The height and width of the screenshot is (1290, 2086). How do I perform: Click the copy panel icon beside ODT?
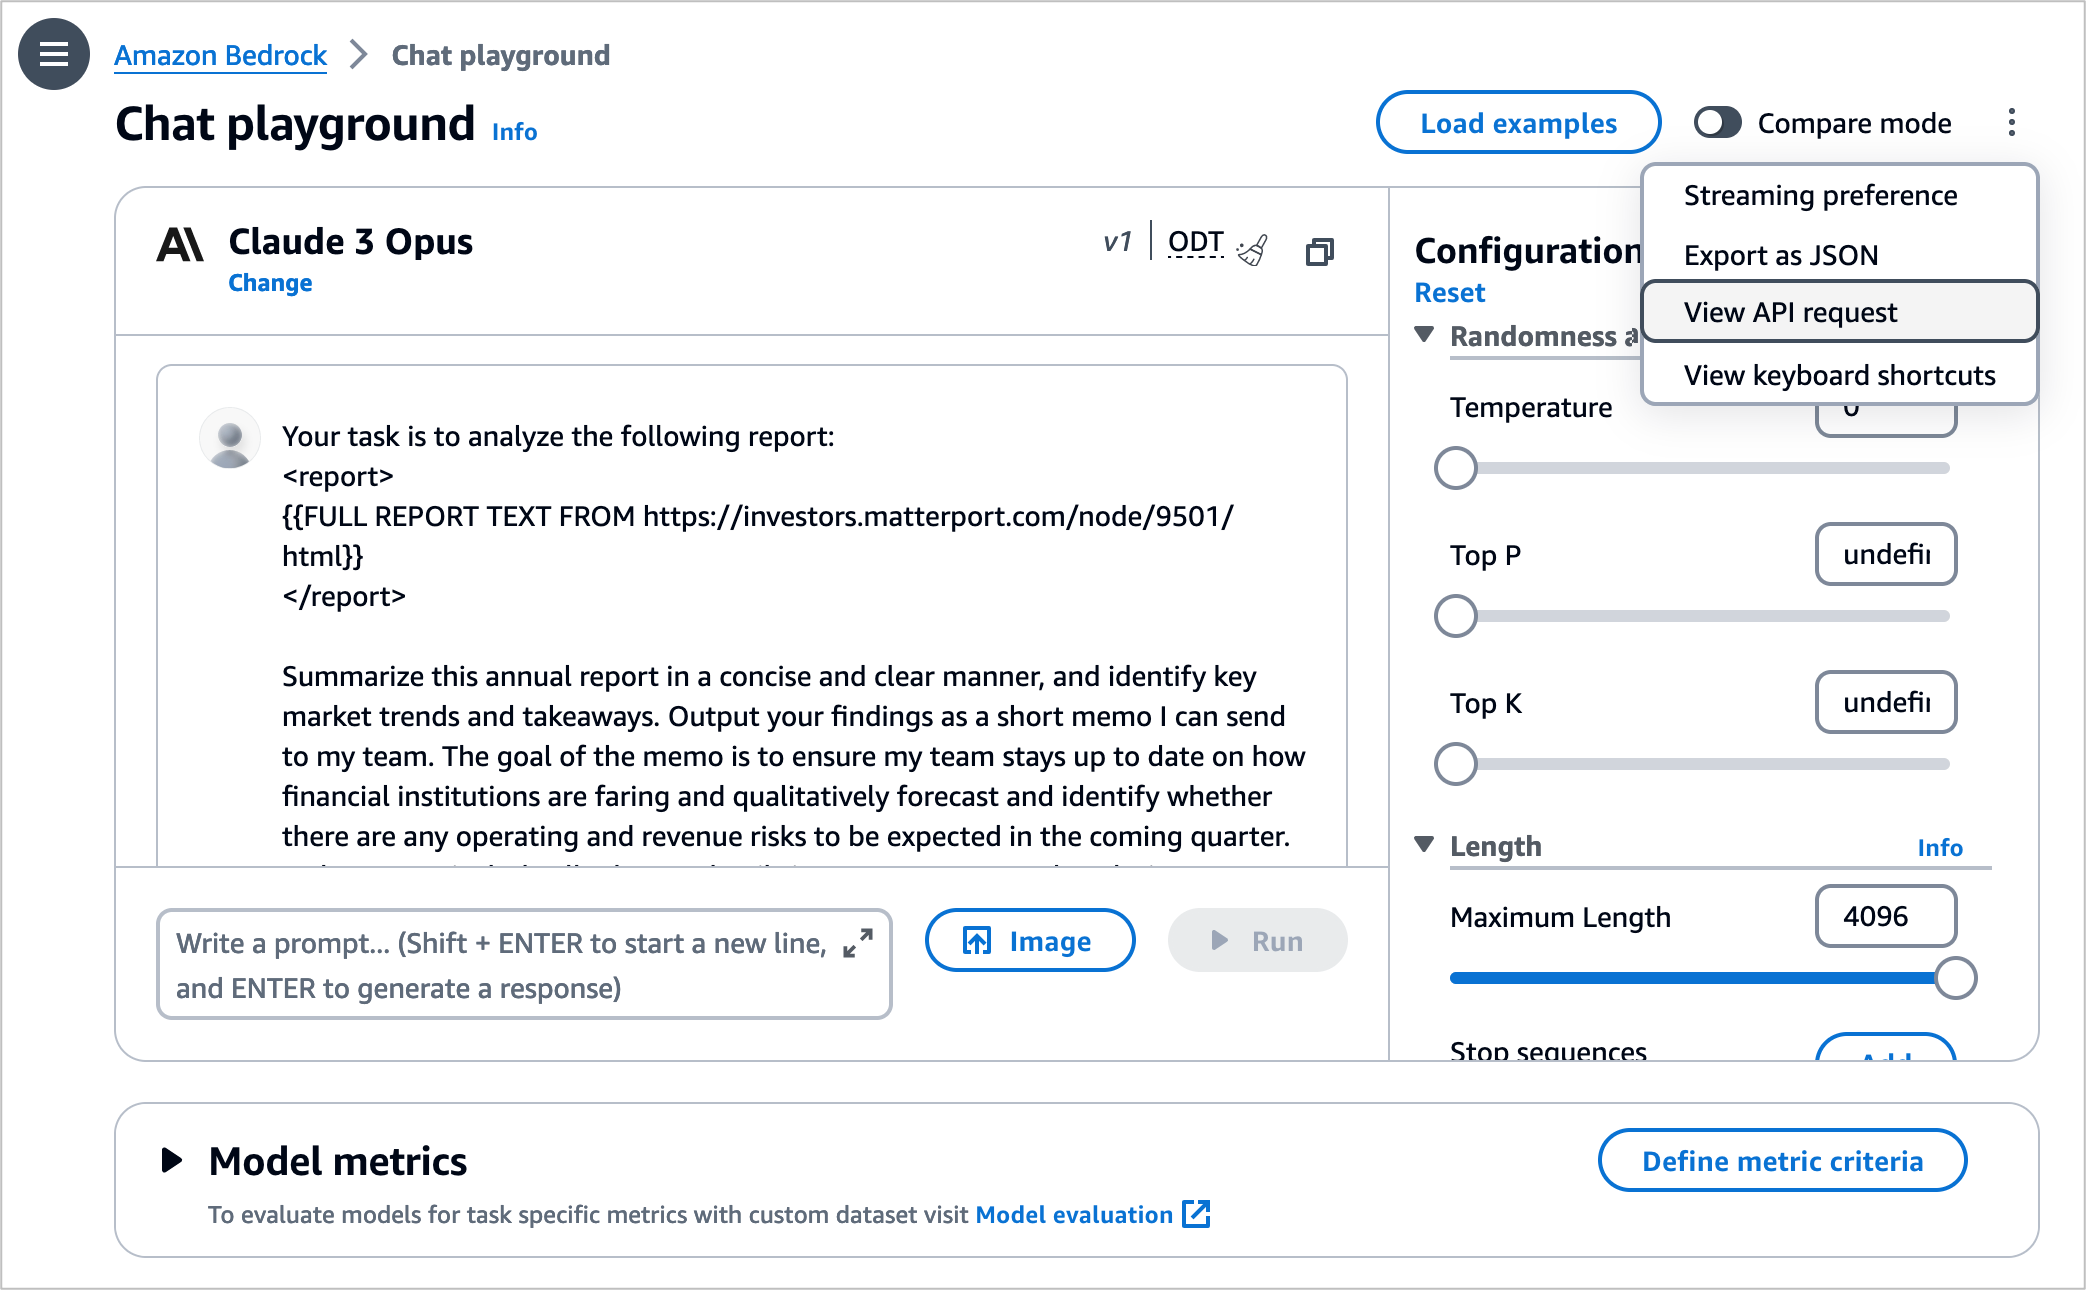point(1320,252)
